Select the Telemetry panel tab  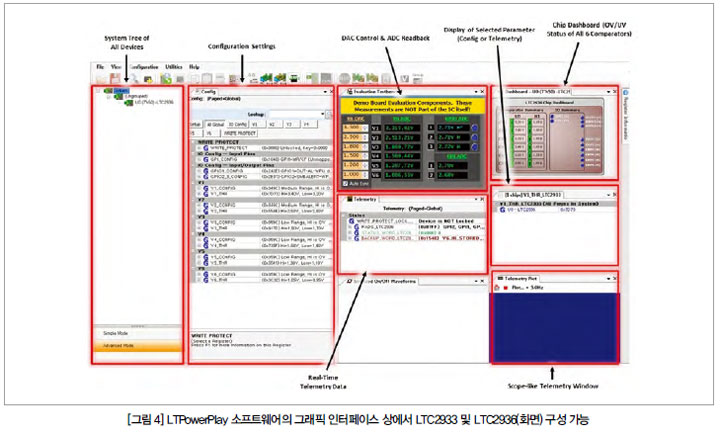(x=362, y=199)
